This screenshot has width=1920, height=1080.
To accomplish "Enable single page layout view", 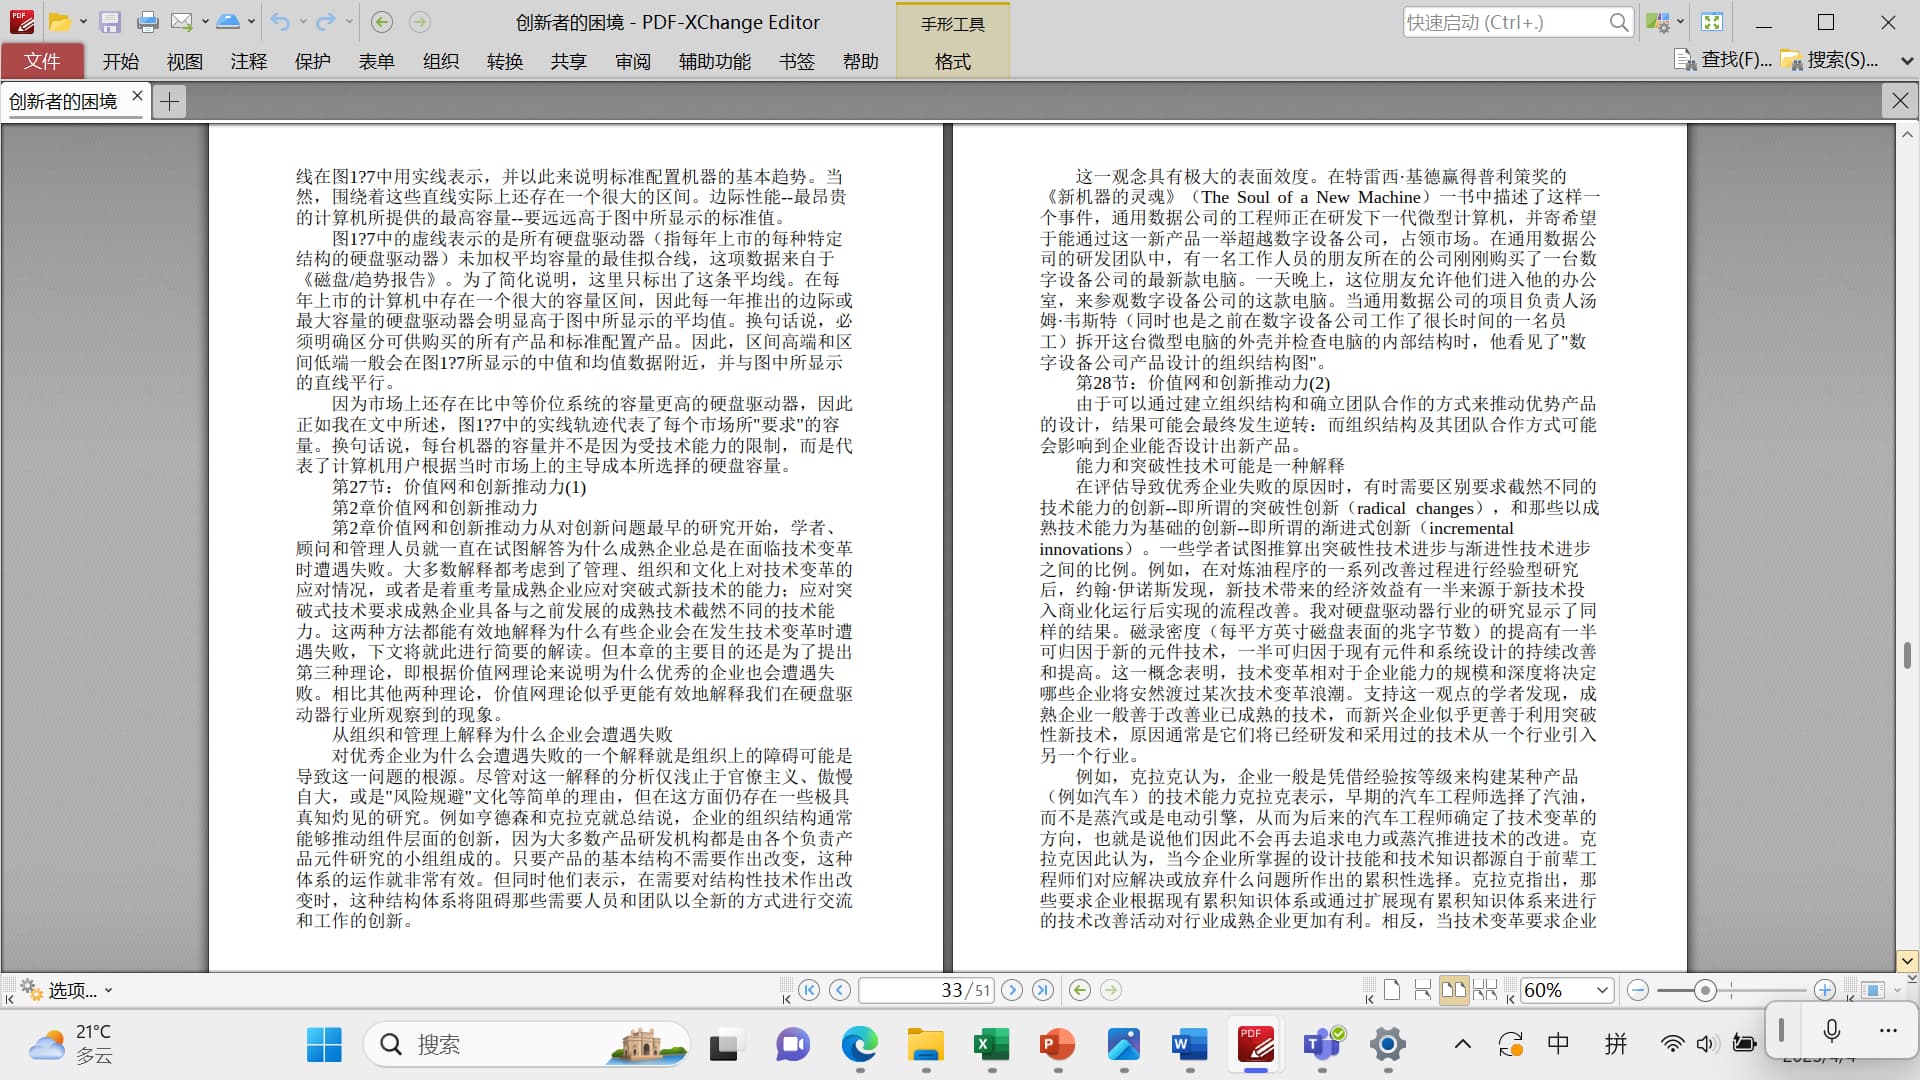I will point(1391,990).
